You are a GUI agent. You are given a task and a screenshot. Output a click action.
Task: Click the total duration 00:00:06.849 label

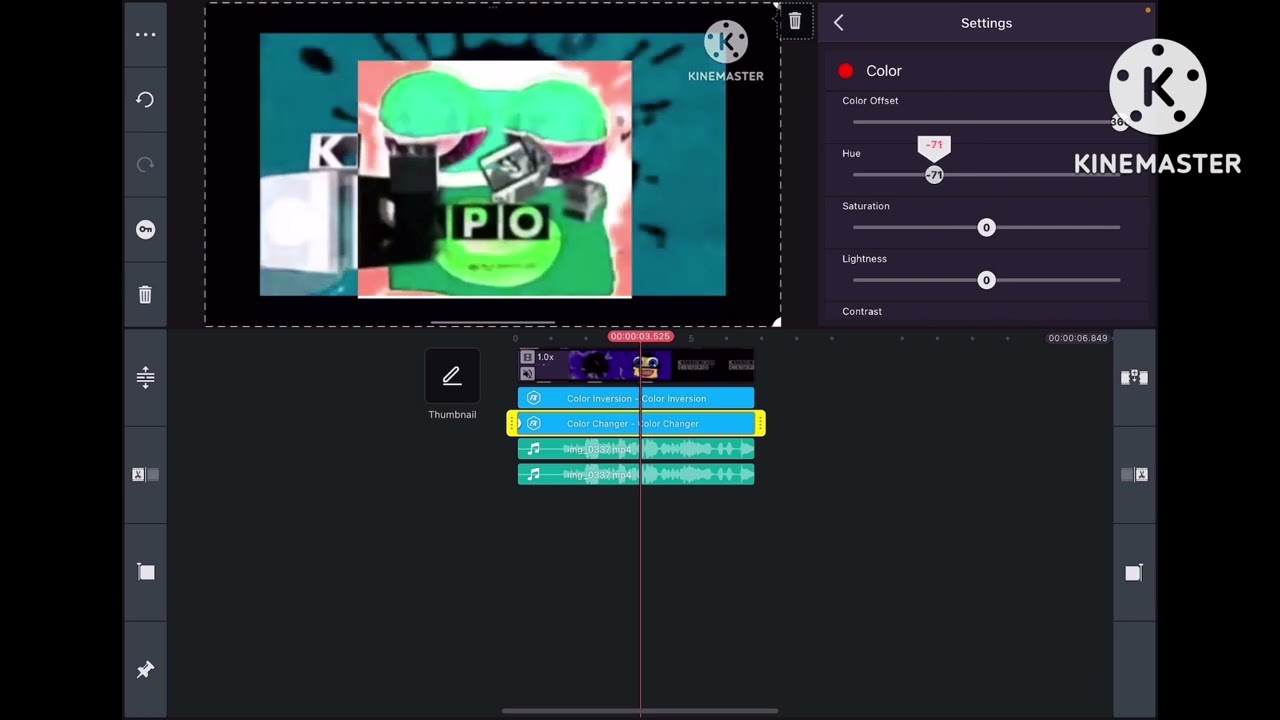(x=1078, y=338)
